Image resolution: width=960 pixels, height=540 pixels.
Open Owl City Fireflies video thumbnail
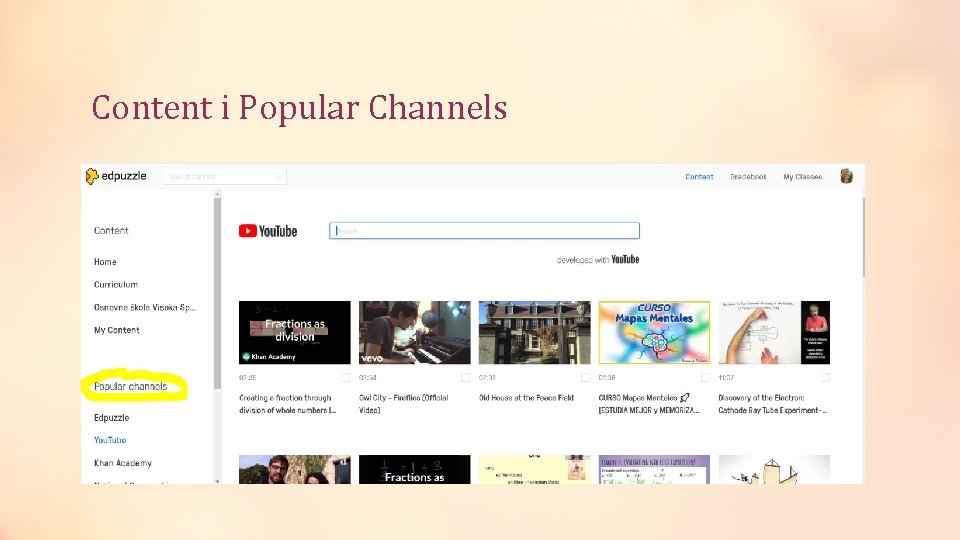pyautogui.click(x=414, y=332)
